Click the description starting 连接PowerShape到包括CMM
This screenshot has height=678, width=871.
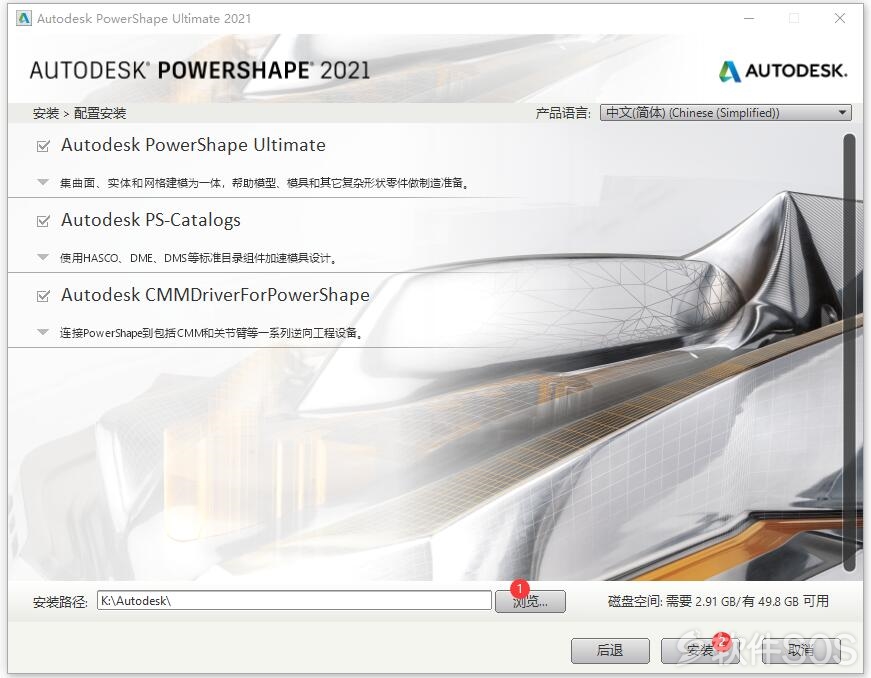211,333
